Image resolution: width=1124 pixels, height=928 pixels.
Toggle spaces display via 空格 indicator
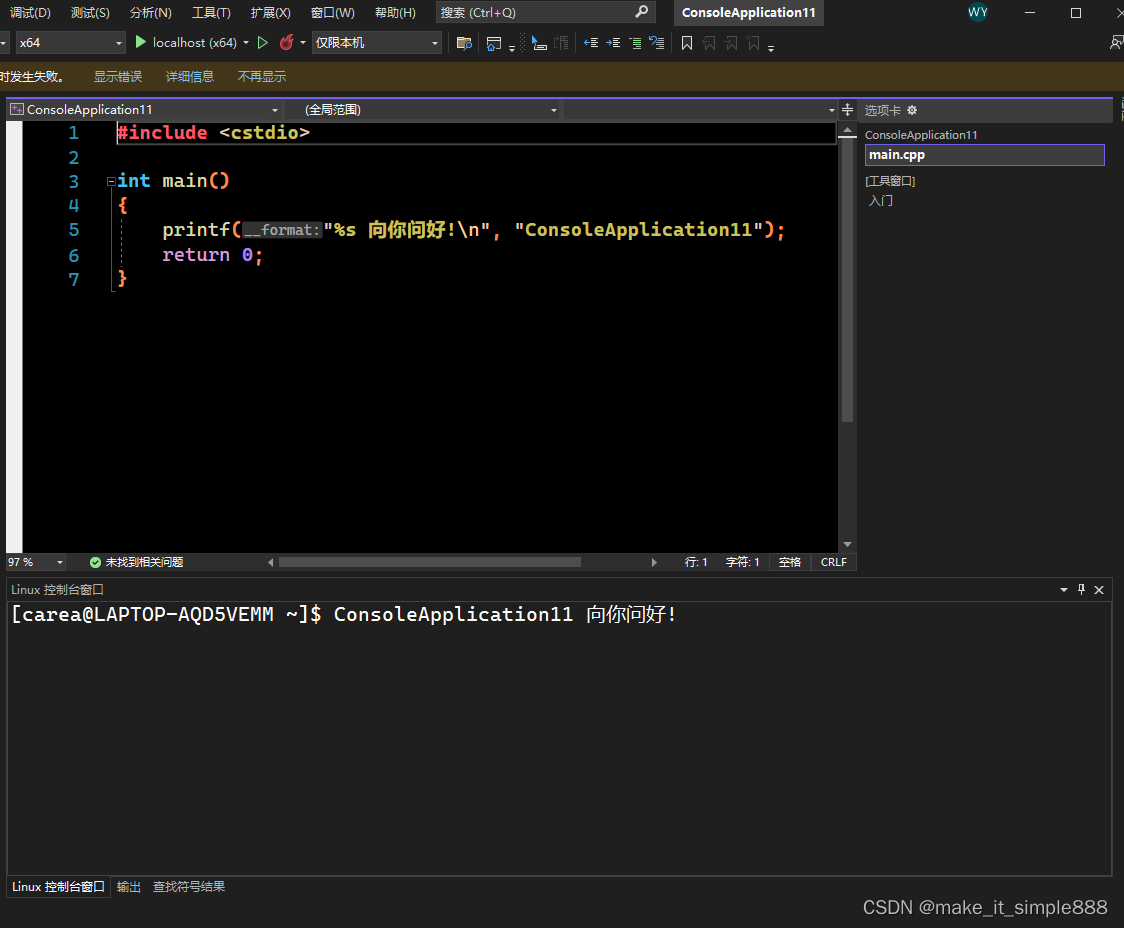click(789, 562)
